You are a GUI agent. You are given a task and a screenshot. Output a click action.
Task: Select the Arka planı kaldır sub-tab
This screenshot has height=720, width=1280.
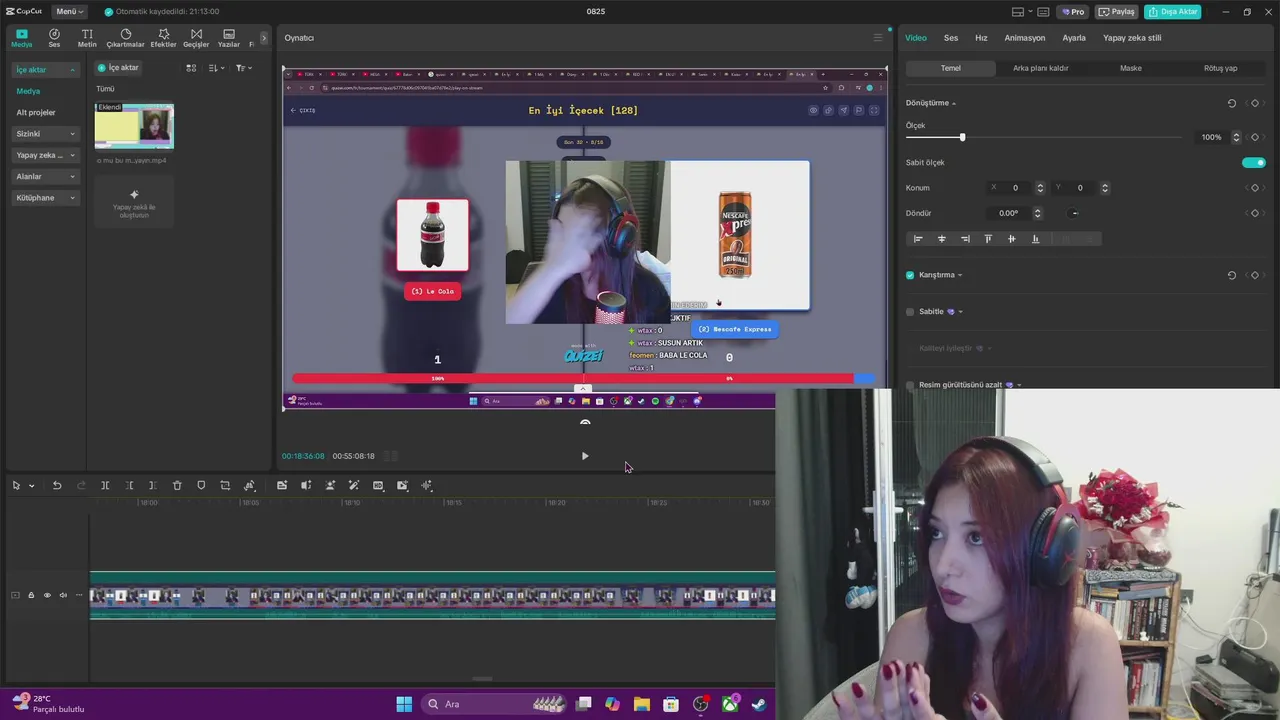click(1040, 68)
